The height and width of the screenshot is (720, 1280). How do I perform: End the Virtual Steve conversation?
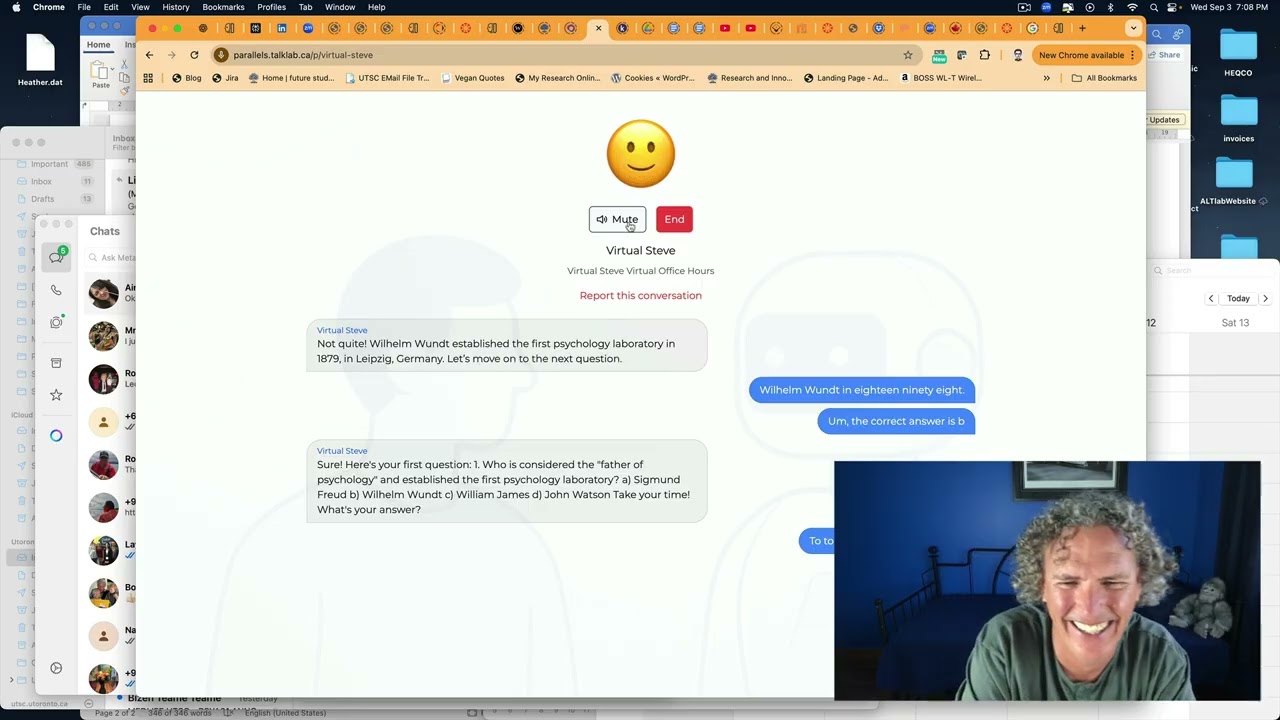[x=674, y=219]
